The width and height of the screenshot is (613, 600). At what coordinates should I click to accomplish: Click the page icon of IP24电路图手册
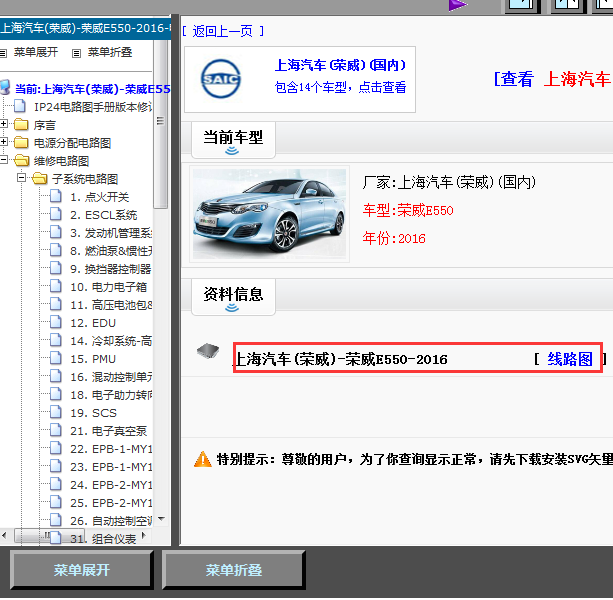20,106
